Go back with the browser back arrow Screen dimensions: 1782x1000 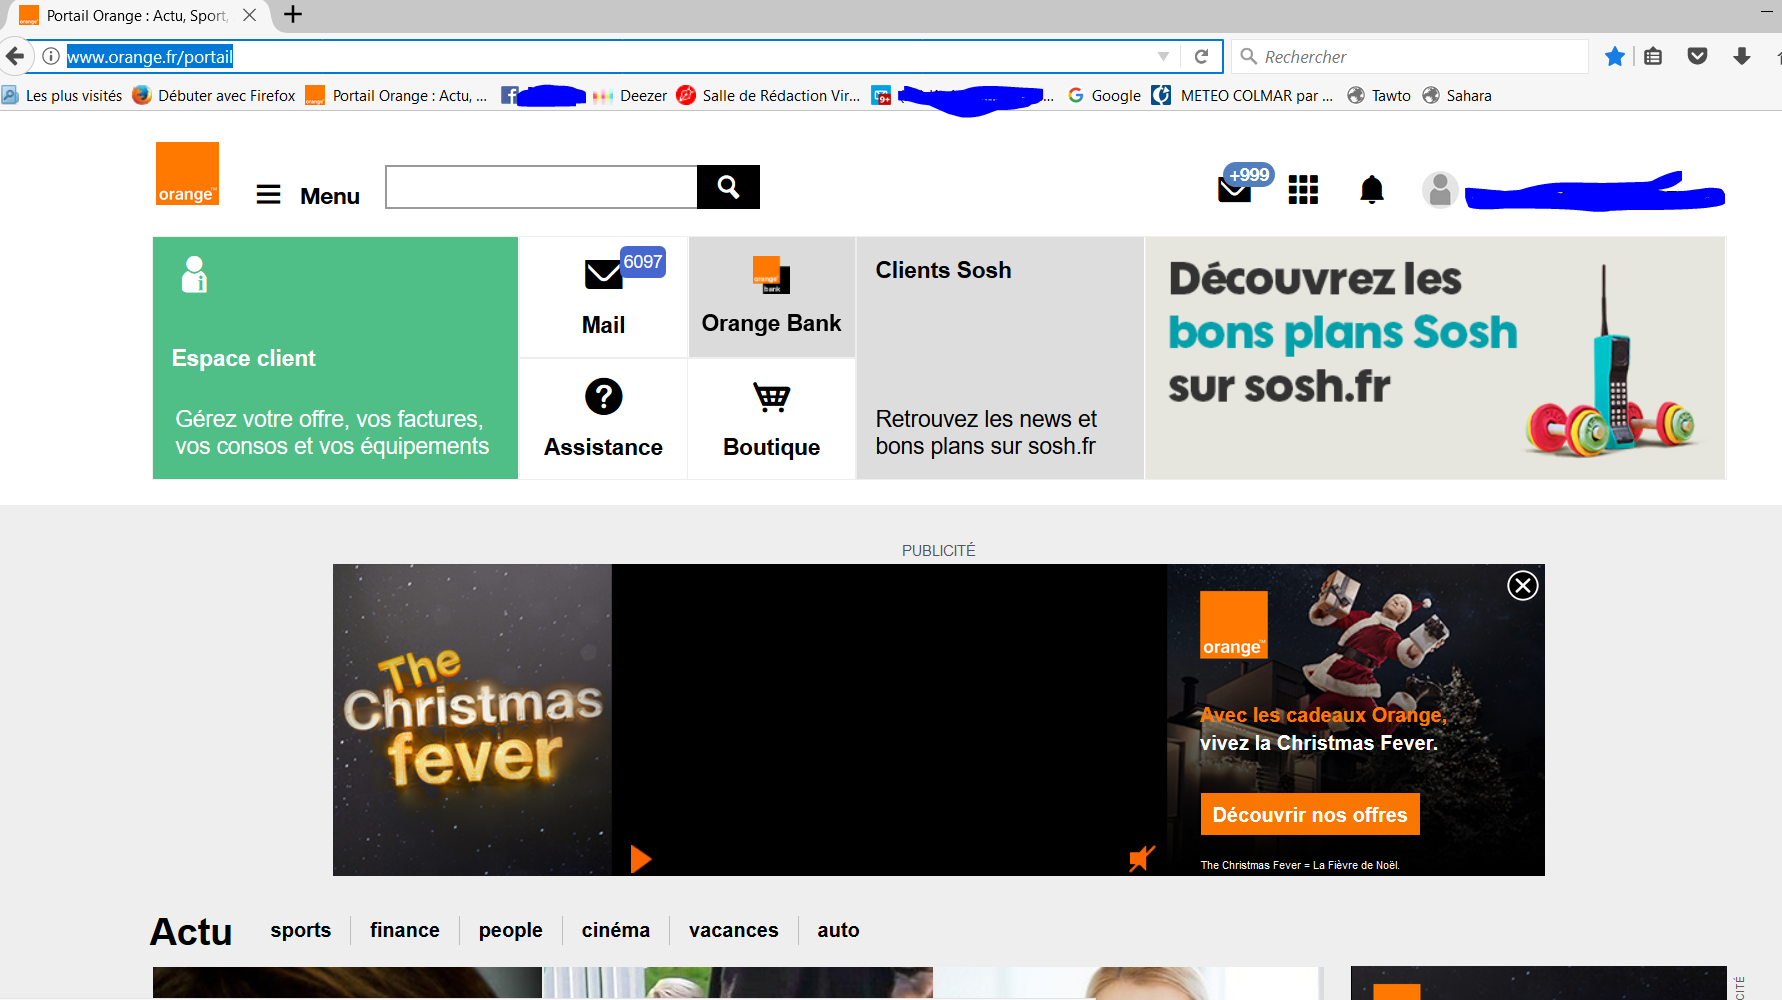point(14,56)
